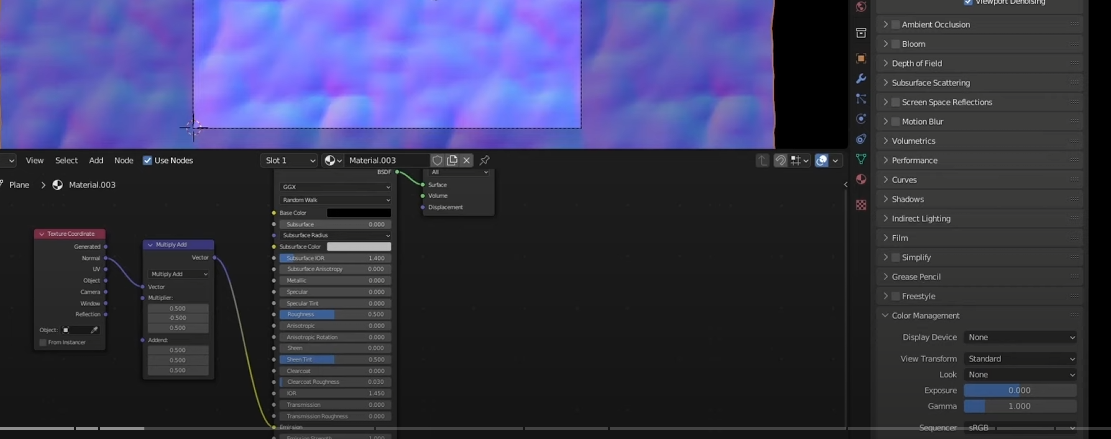The width and height of the screenshot is (1111, 439).
Task: Click the Object field eyedropper
Action: coord(94,330)
